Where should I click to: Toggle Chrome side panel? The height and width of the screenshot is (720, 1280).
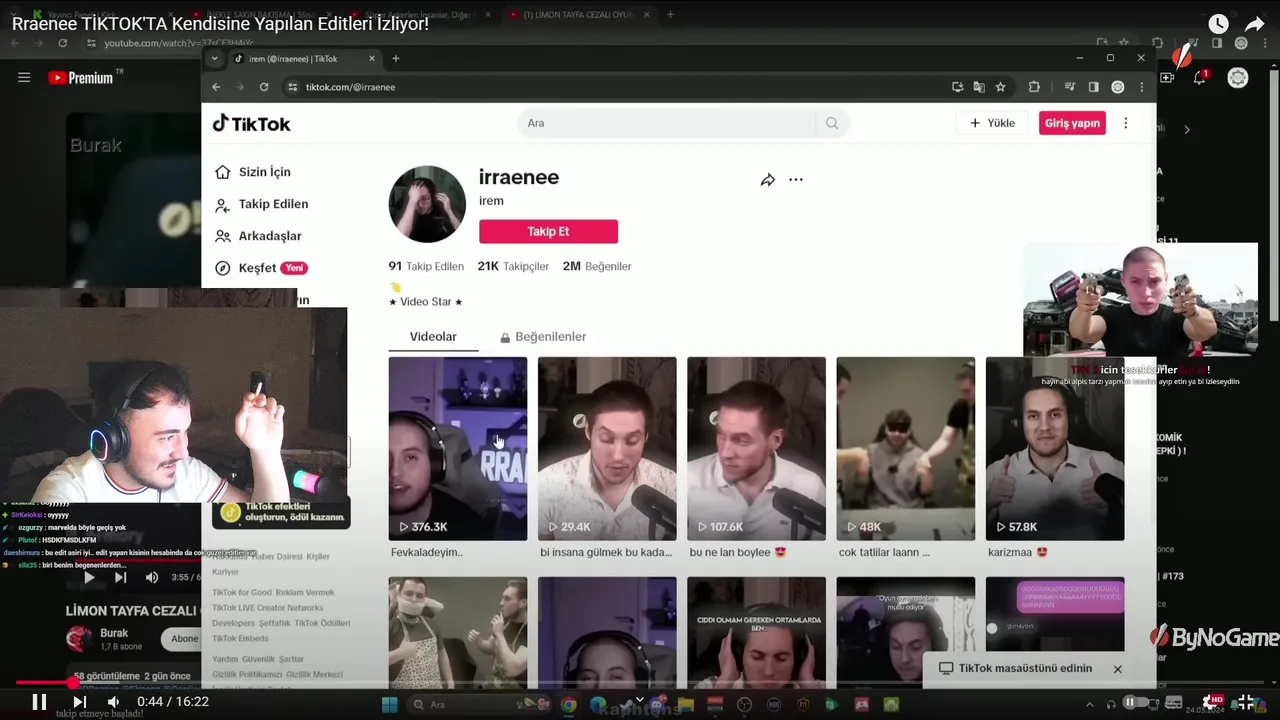click(x=1094, y=87)
